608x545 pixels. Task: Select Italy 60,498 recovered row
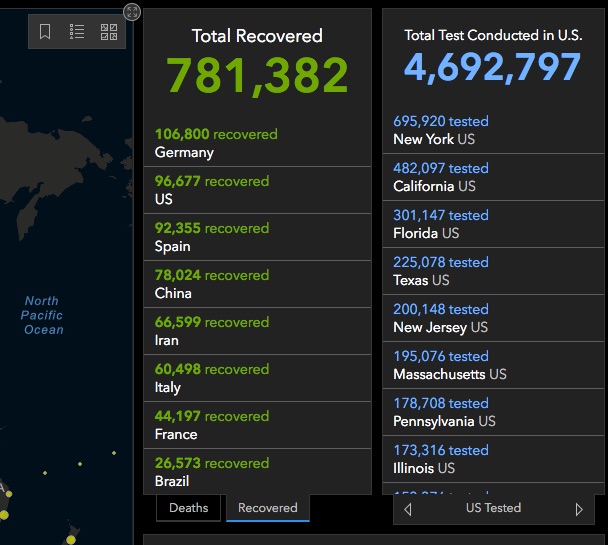(x=257, y=378)
